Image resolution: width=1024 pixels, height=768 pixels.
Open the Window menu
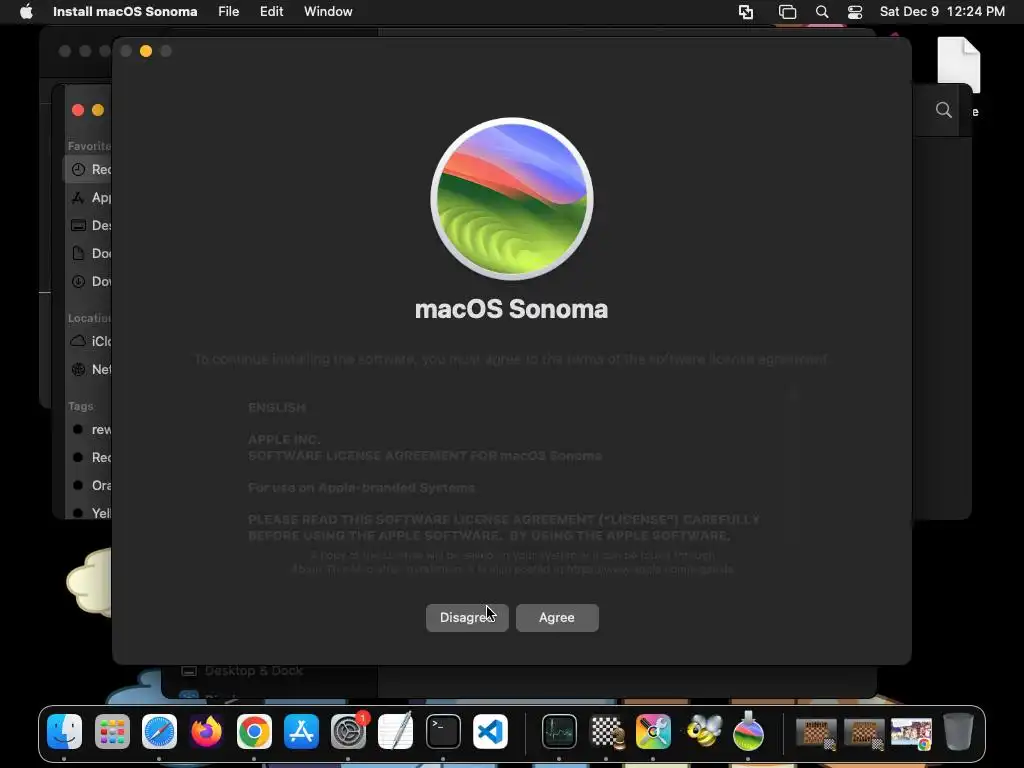point(328,12)
